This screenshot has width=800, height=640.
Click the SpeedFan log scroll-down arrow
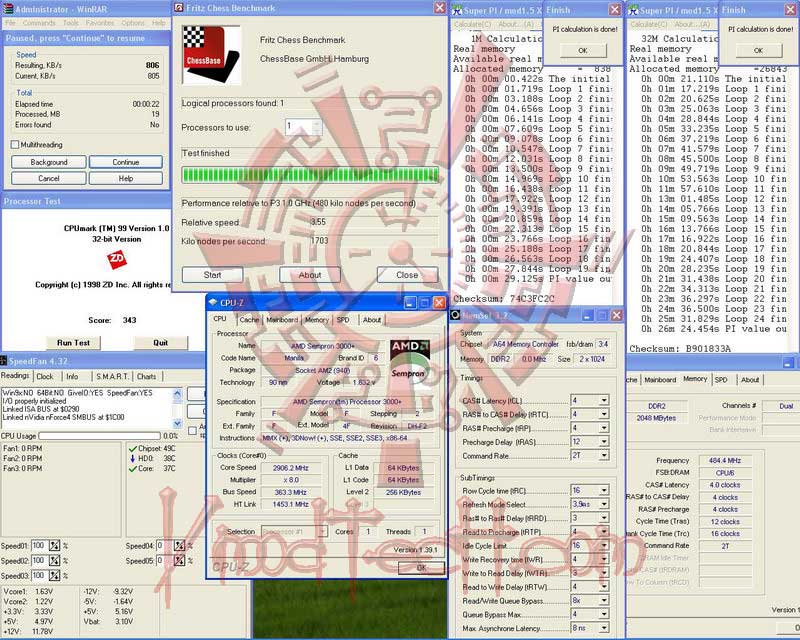tap(177, 423)
